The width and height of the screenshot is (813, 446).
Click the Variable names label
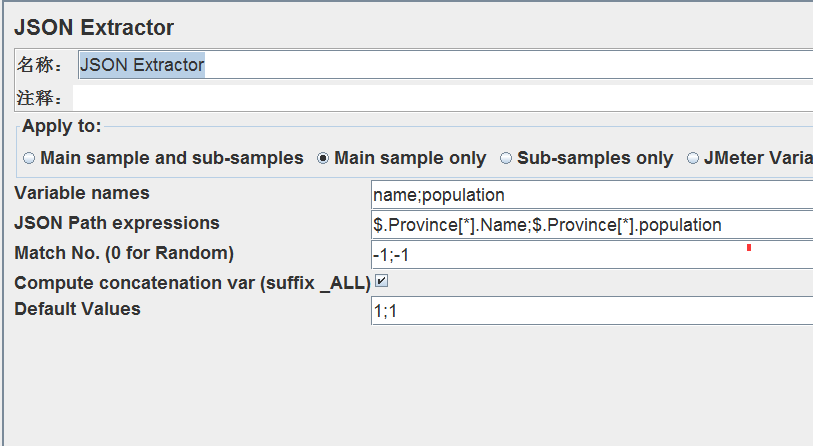82,193
